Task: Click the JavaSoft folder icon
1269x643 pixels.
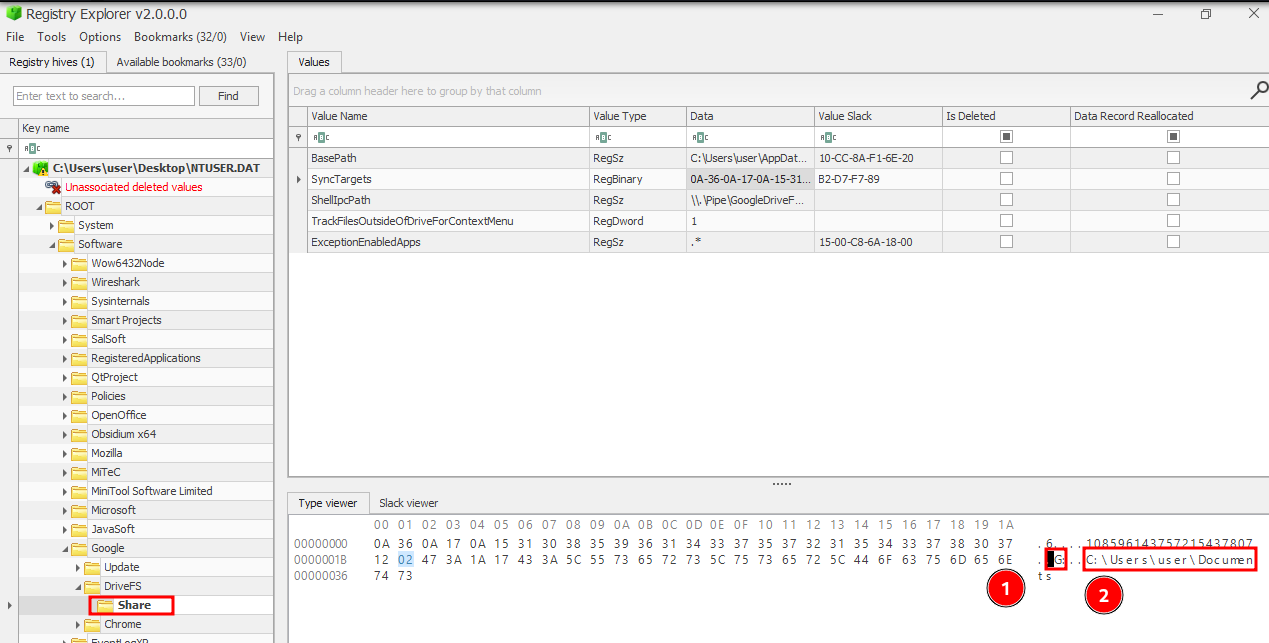Action: (80, 529)
